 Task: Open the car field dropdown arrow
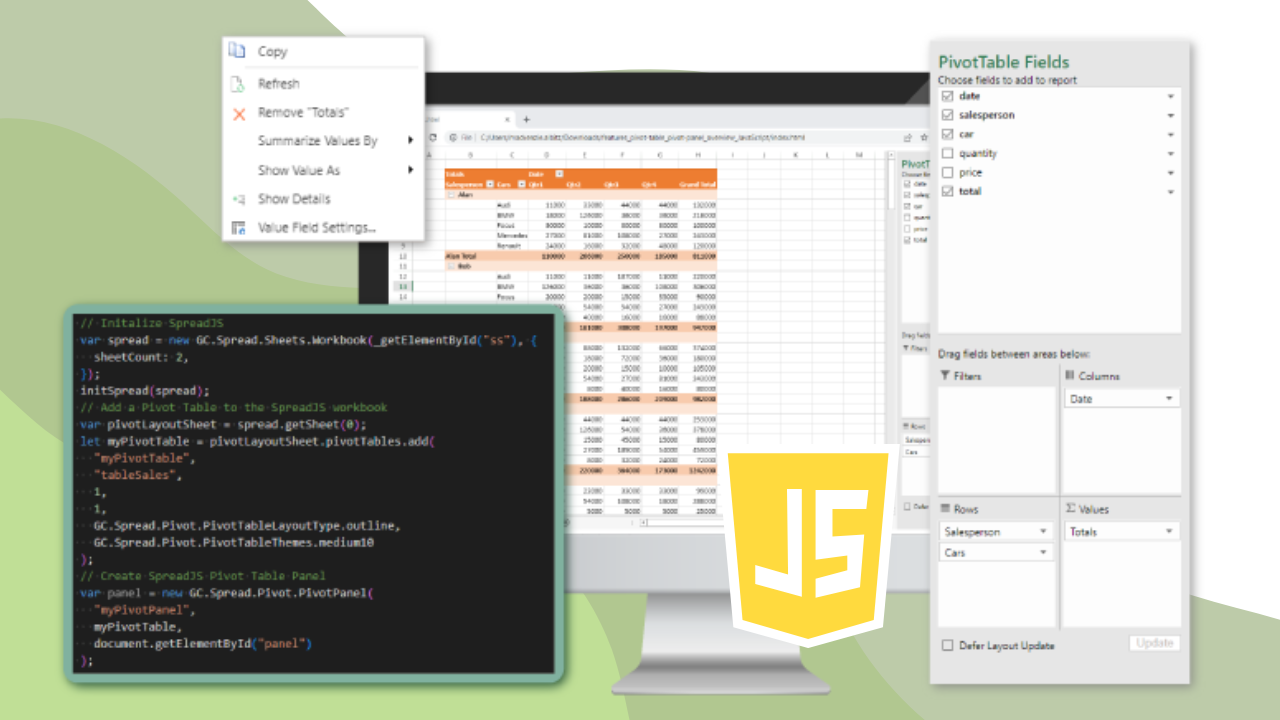pyautogui.click(x=1170, y=135)
